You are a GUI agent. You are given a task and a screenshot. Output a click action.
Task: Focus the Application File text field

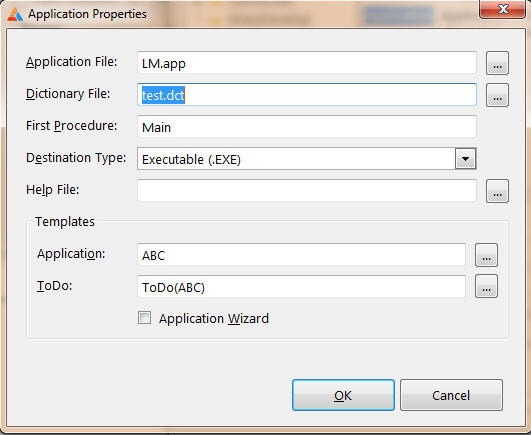coord(307,63)
